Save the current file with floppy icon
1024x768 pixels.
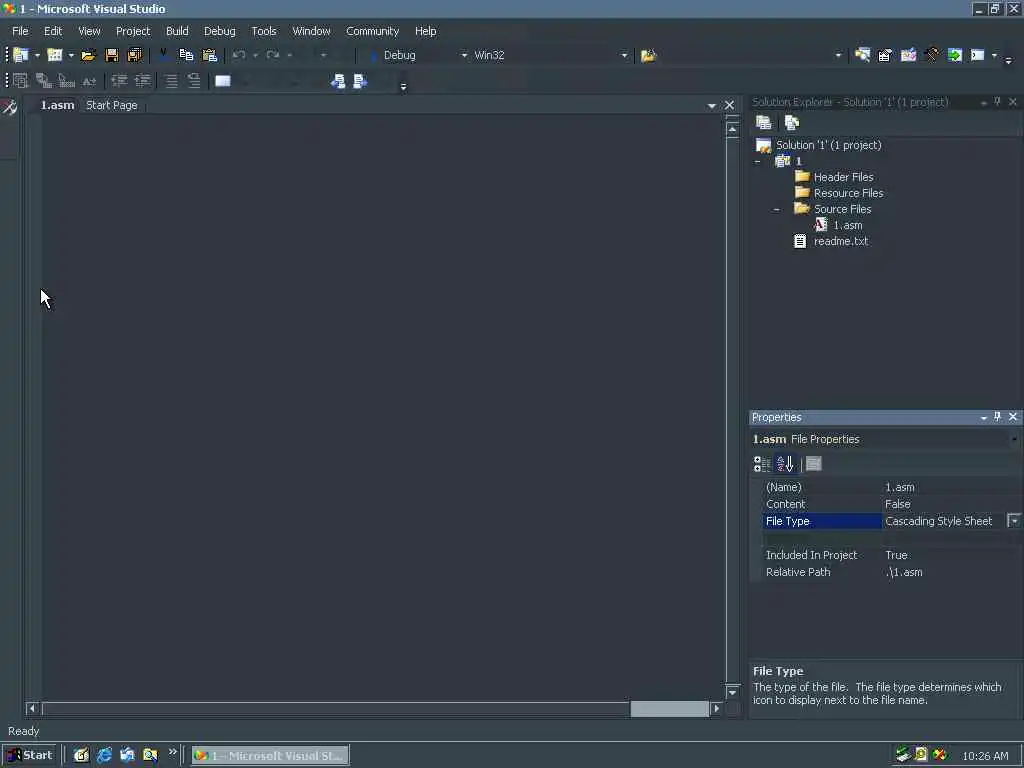click(x=112, y=56)
